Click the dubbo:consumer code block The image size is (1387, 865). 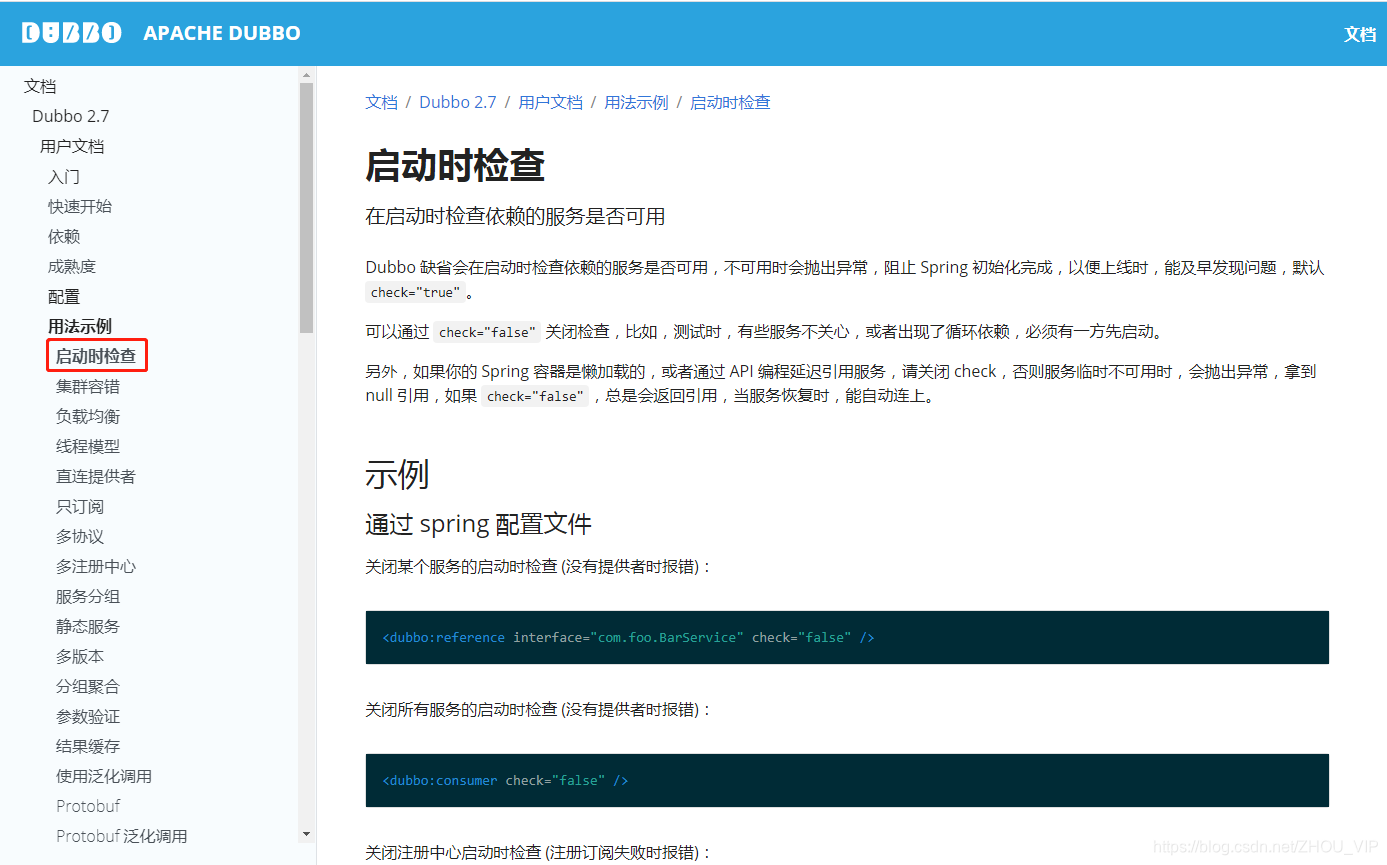point(847,780)
